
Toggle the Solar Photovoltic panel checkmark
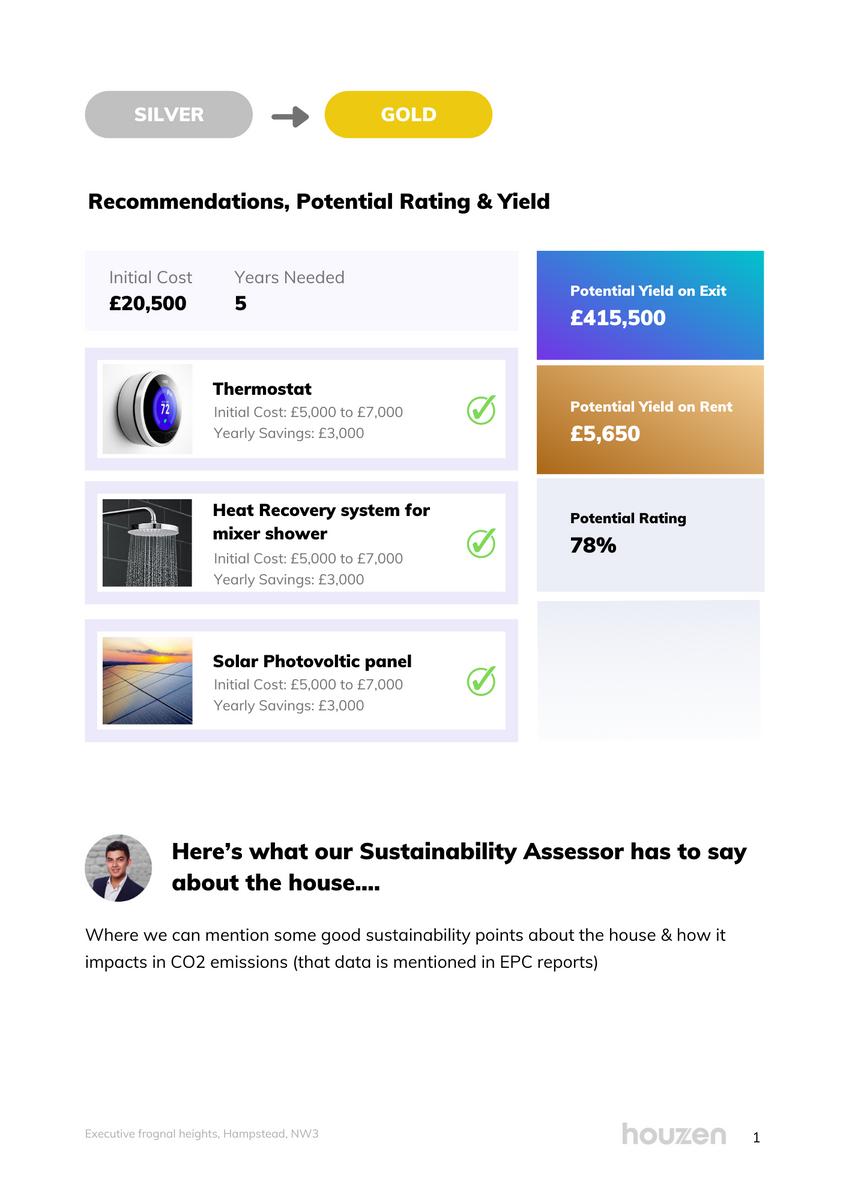(x=481, y=681)
